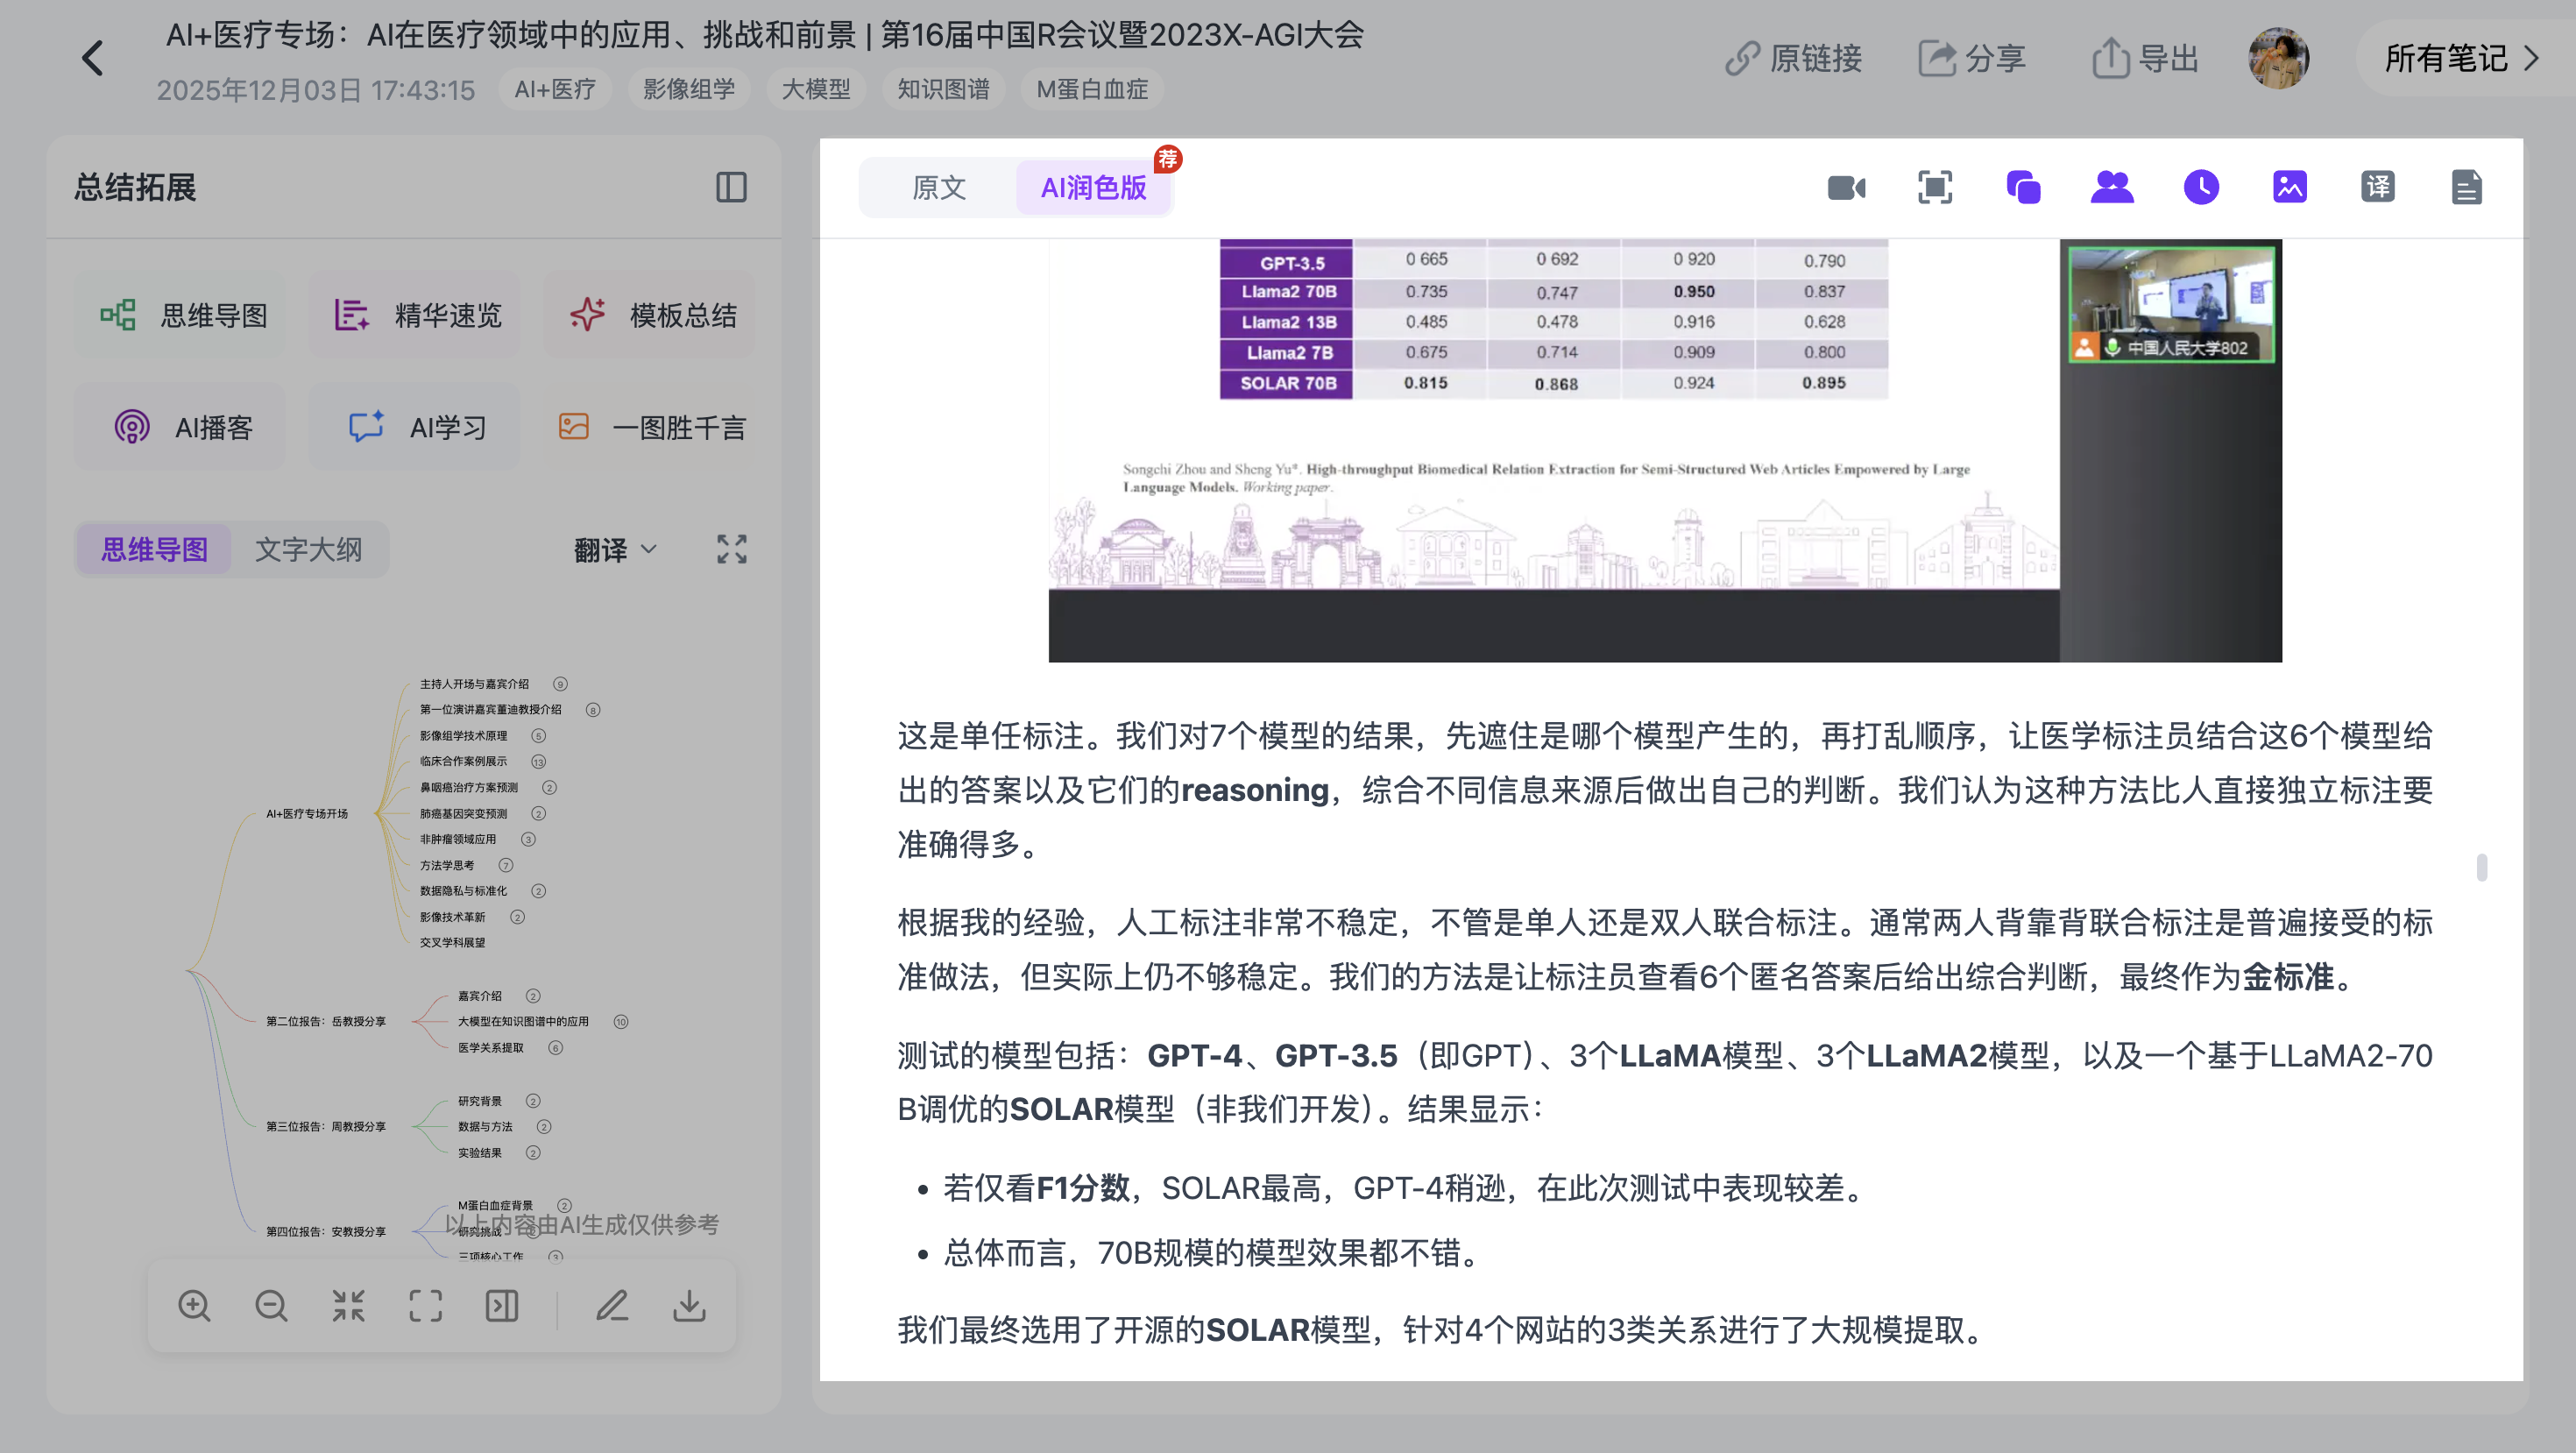2576x1453 pixels.
Task: Select the 原文 version toggle
Action: [938, 187]
